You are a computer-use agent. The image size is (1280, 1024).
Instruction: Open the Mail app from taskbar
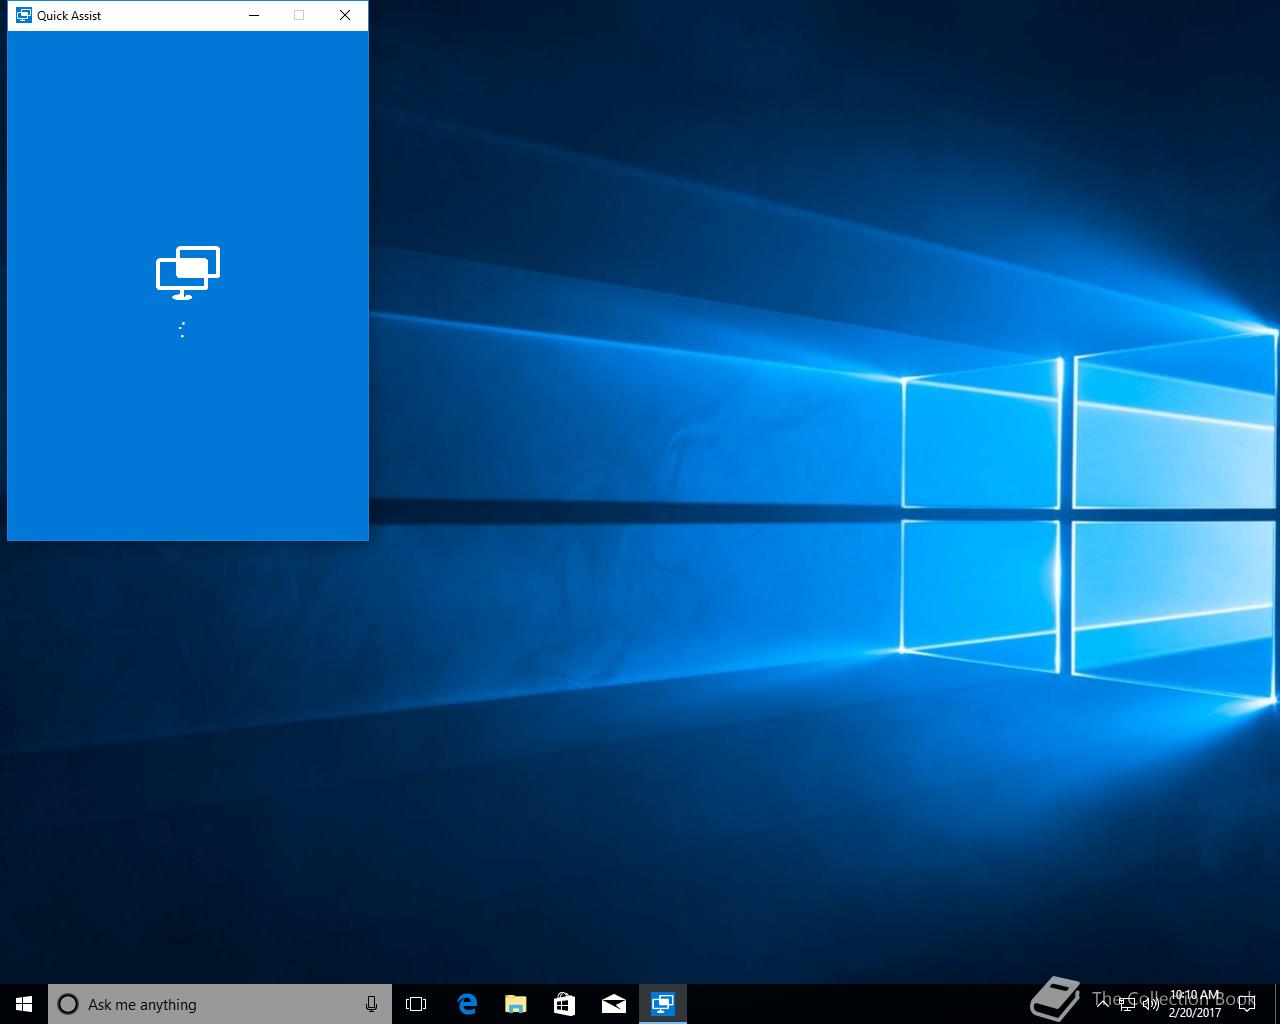tap(613, 1004)
